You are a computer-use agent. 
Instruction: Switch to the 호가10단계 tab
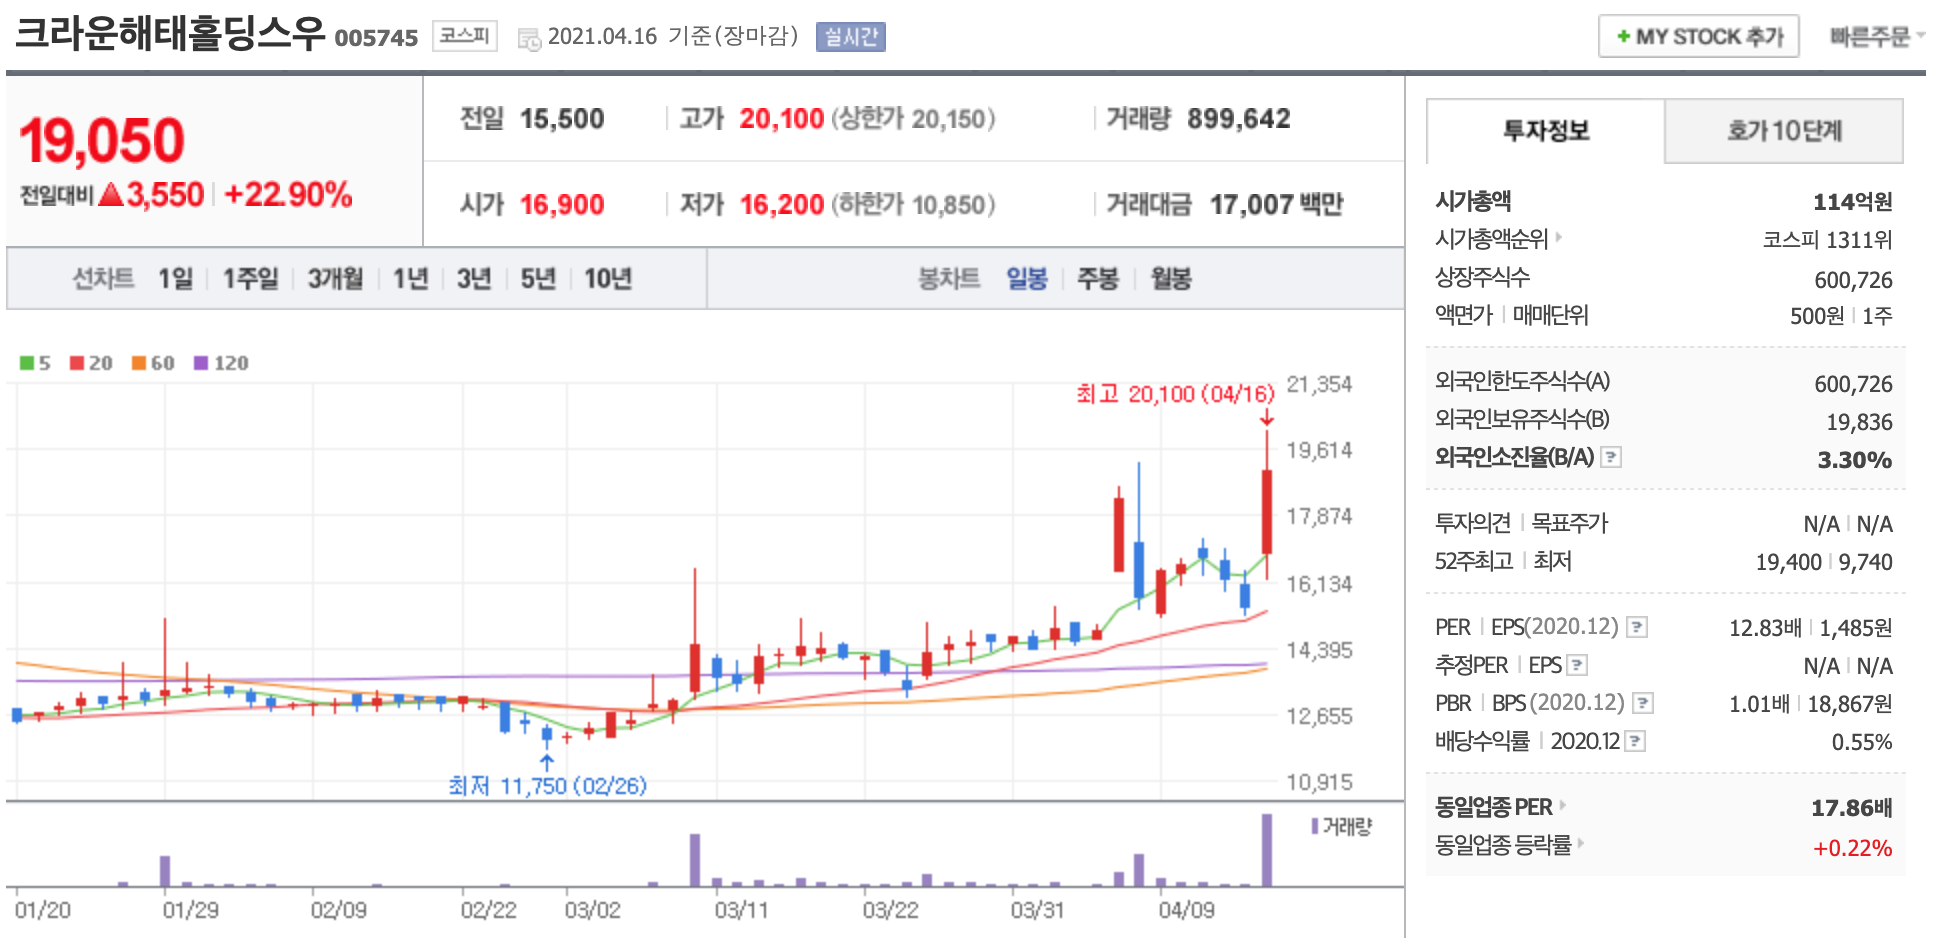[x=1784, y=130]
